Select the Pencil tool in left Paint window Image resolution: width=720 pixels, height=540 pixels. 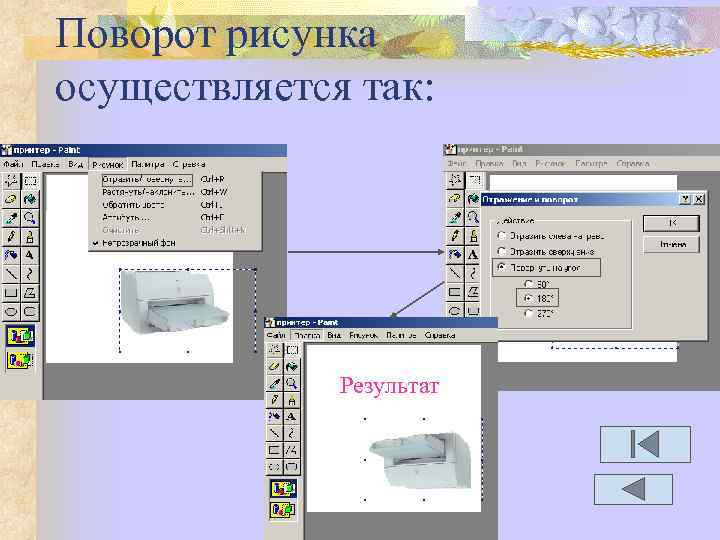coord(11,237)
